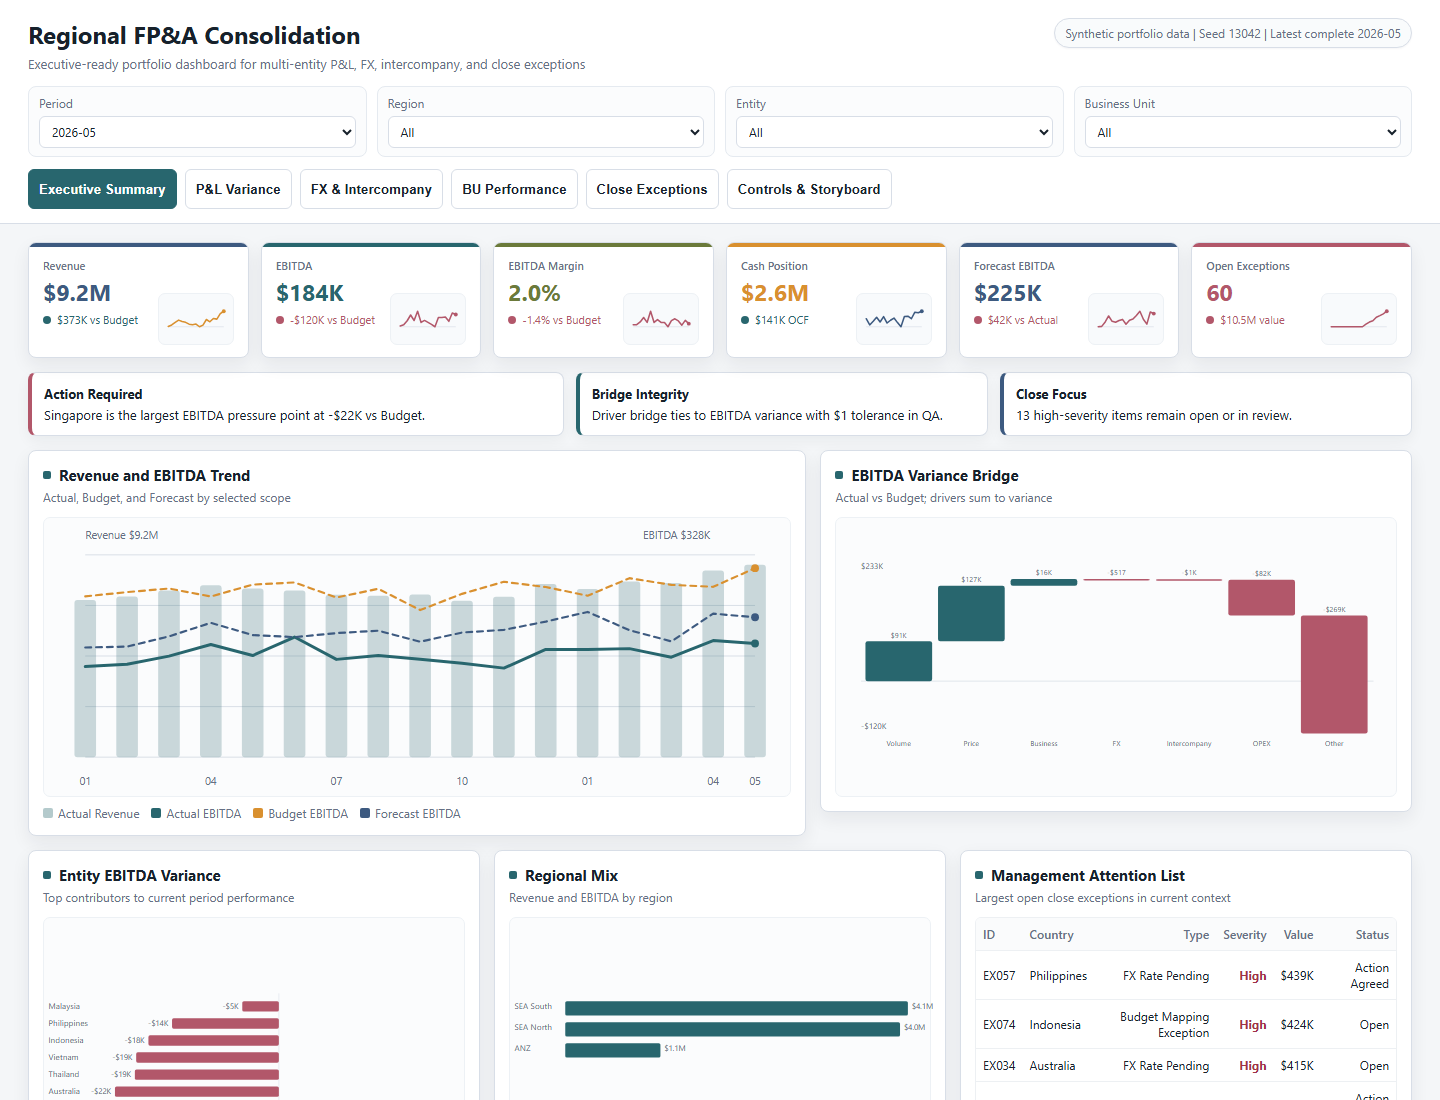Go to the BU Performance tab
The width and height of the screenshot is (1440, 1100).
tap(514, 189)
